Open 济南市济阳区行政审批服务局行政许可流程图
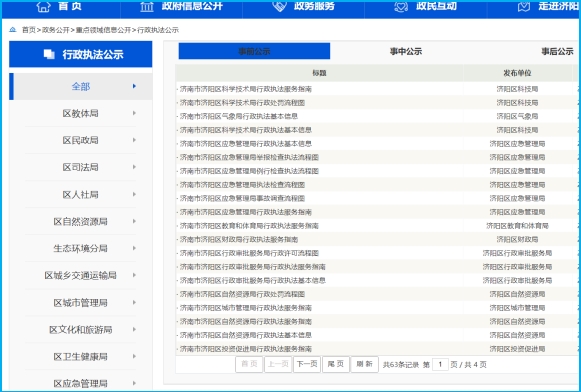The width and height of the screenshot is (581, 392). coord(249,253)
